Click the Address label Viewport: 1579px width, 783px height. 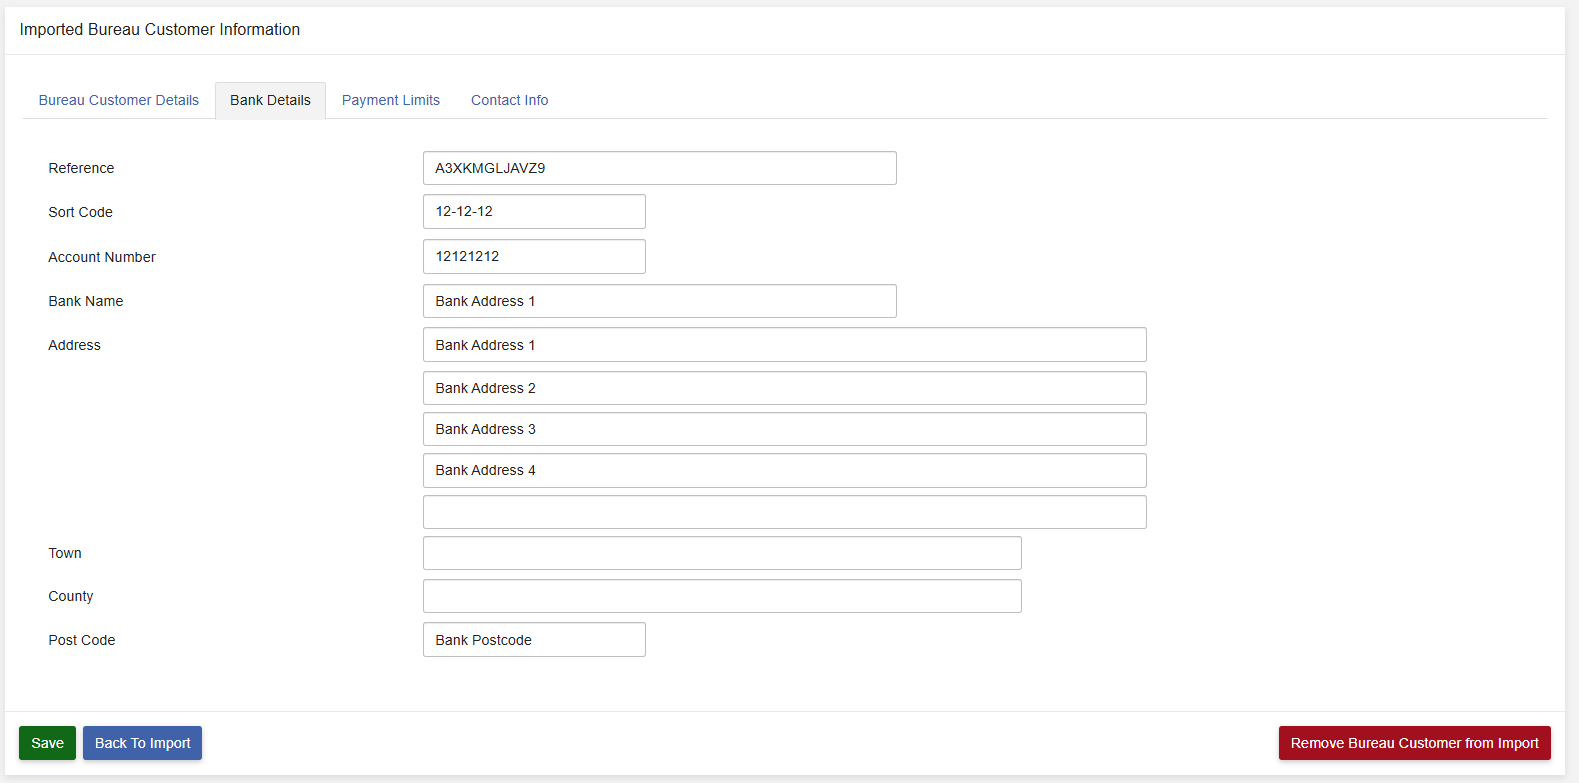click(74, 345)
